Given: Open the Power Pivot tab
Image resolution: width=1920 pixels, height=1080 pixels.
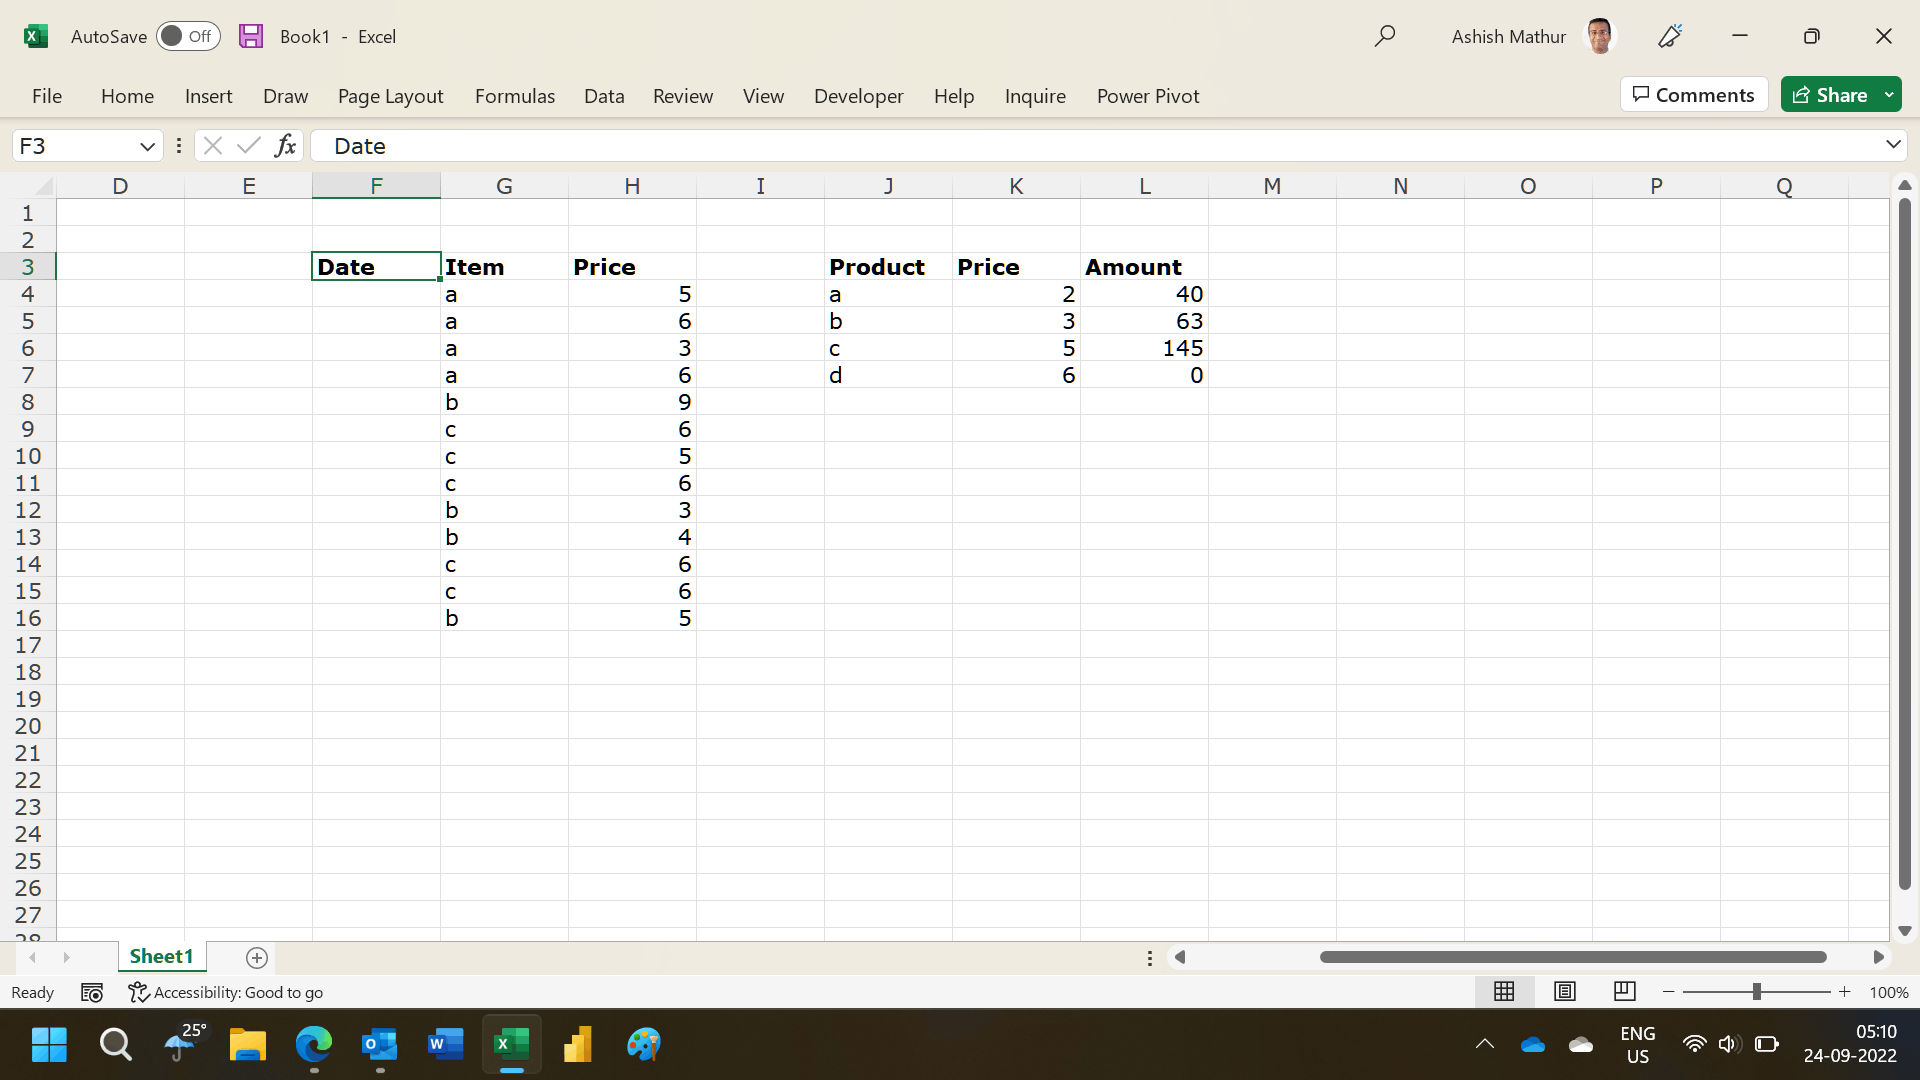Looking at the screenshot, I should tap(1147, 96).
